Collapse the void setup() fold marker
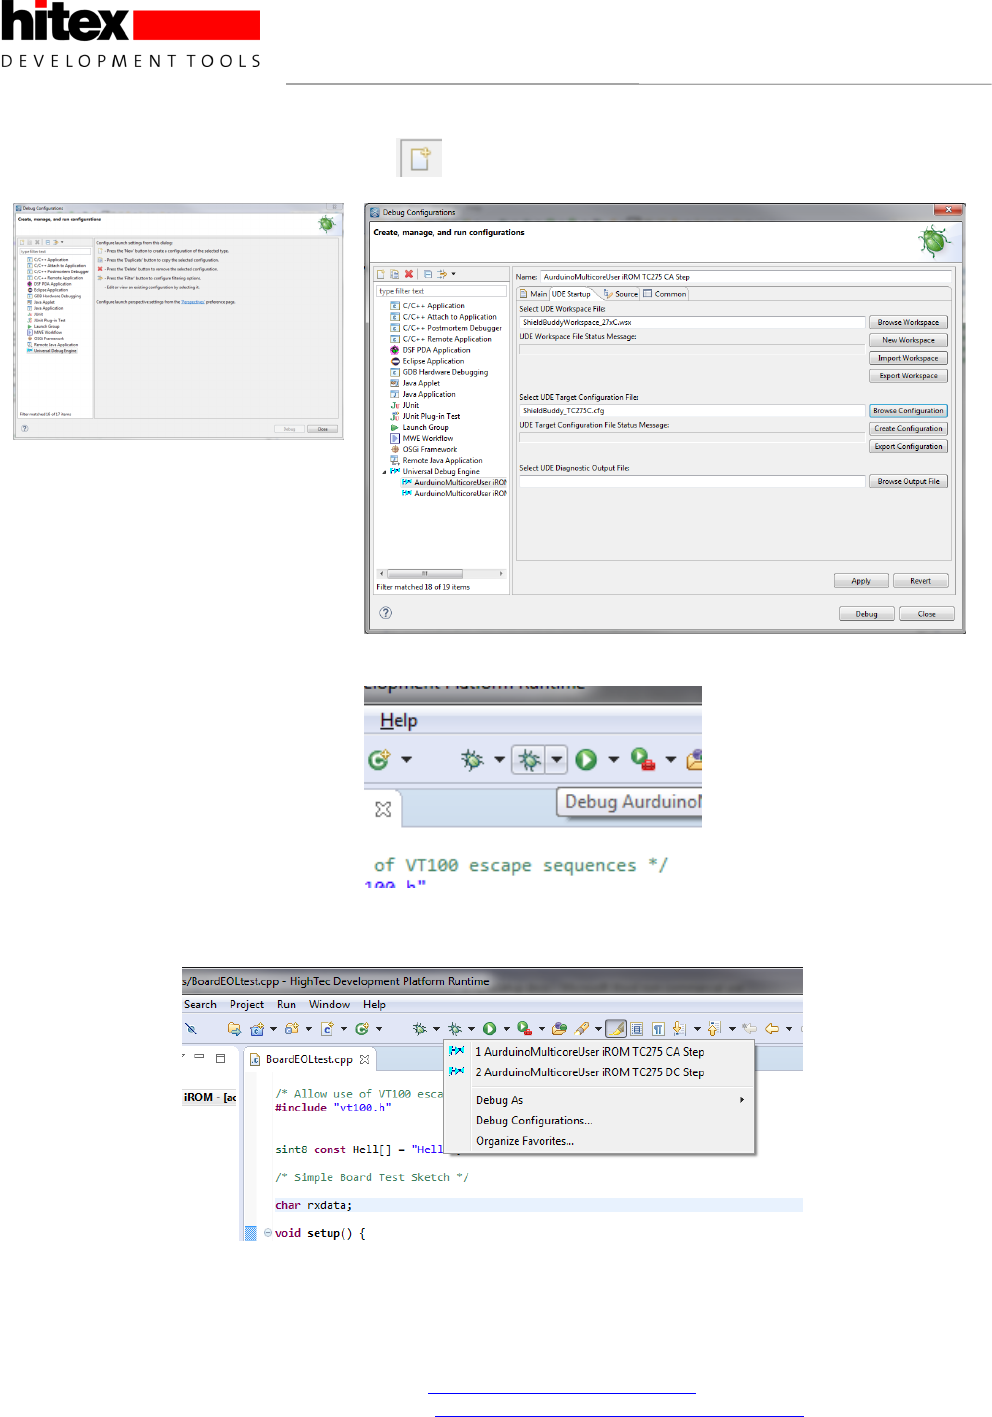 click(268, 1233)
